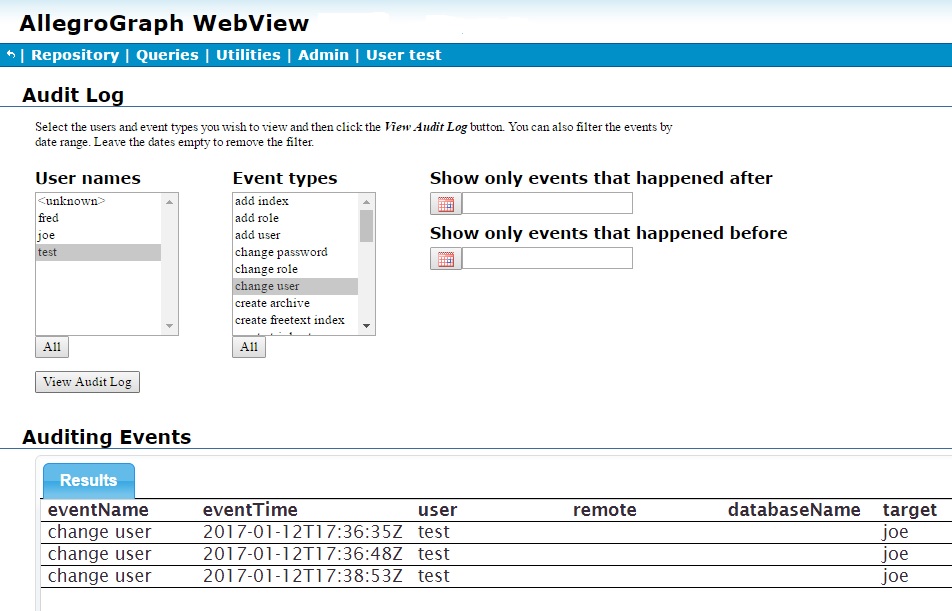
Task: Click the back navigation arrow in the menu bar
Action: 10,56
